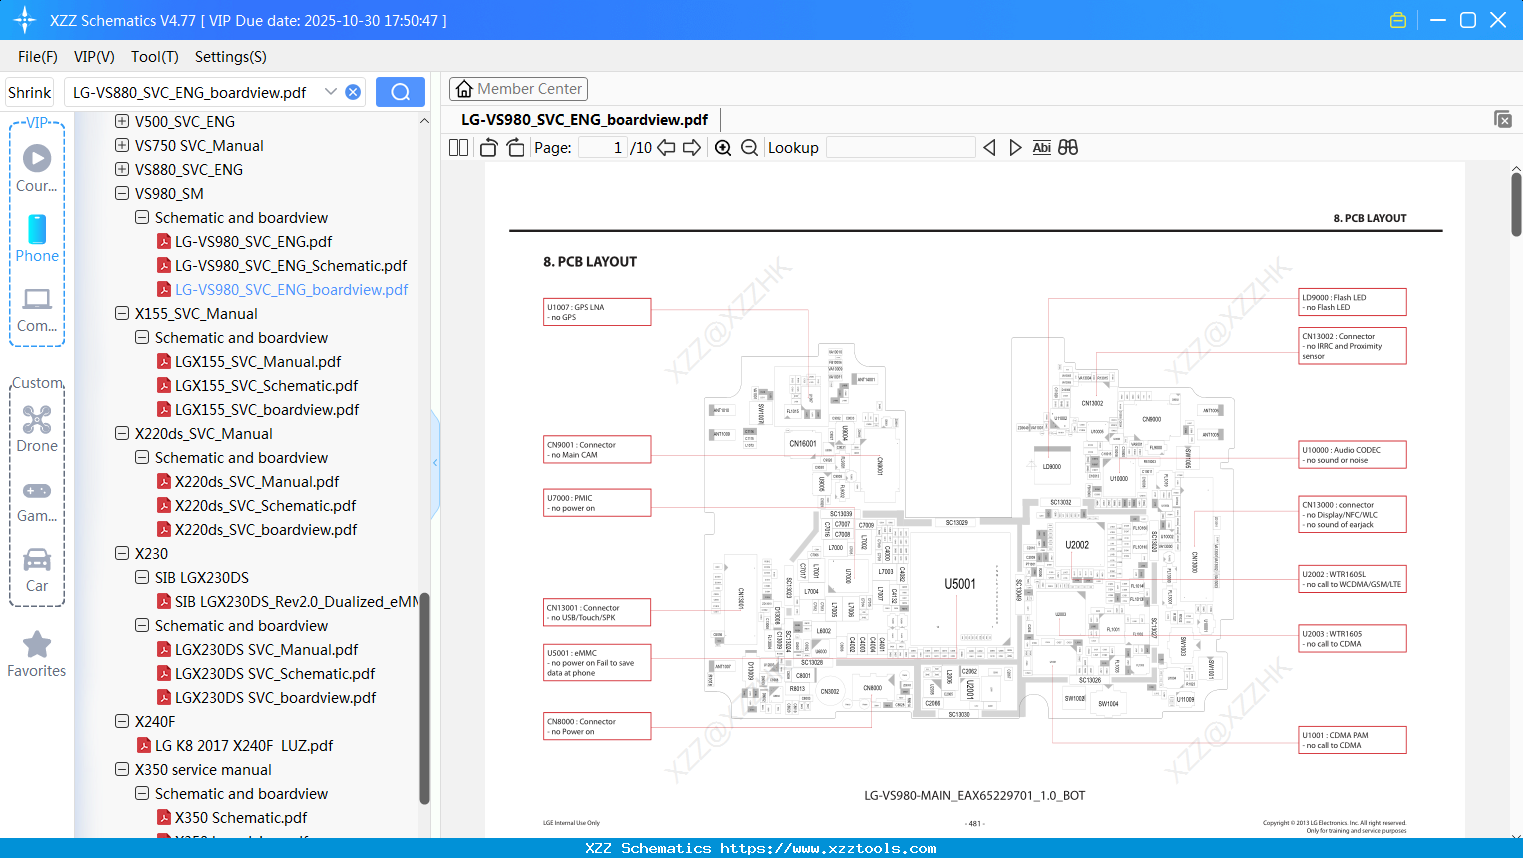
Task: Zoom in on the boardview PDF
Action: (722, 147)
